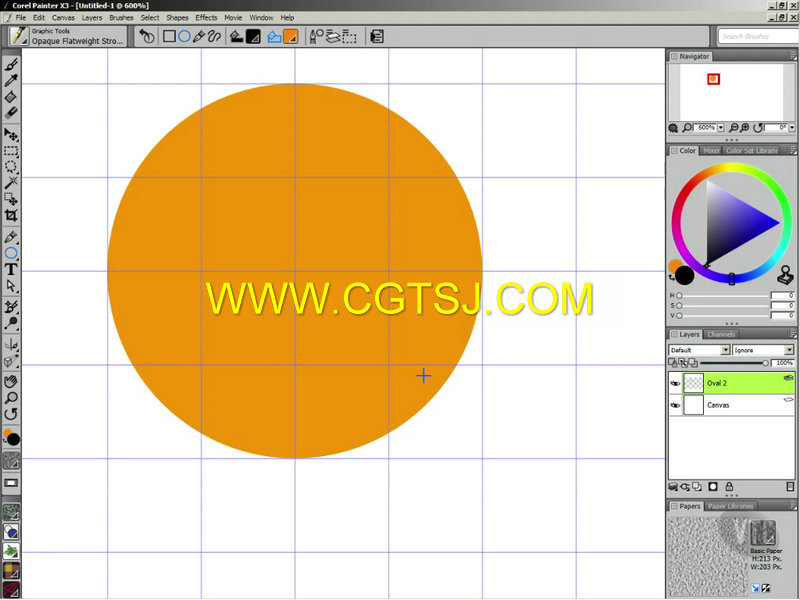Choose Quick Curve in property bar
800x600 pixels.
[x=214, y=37]
